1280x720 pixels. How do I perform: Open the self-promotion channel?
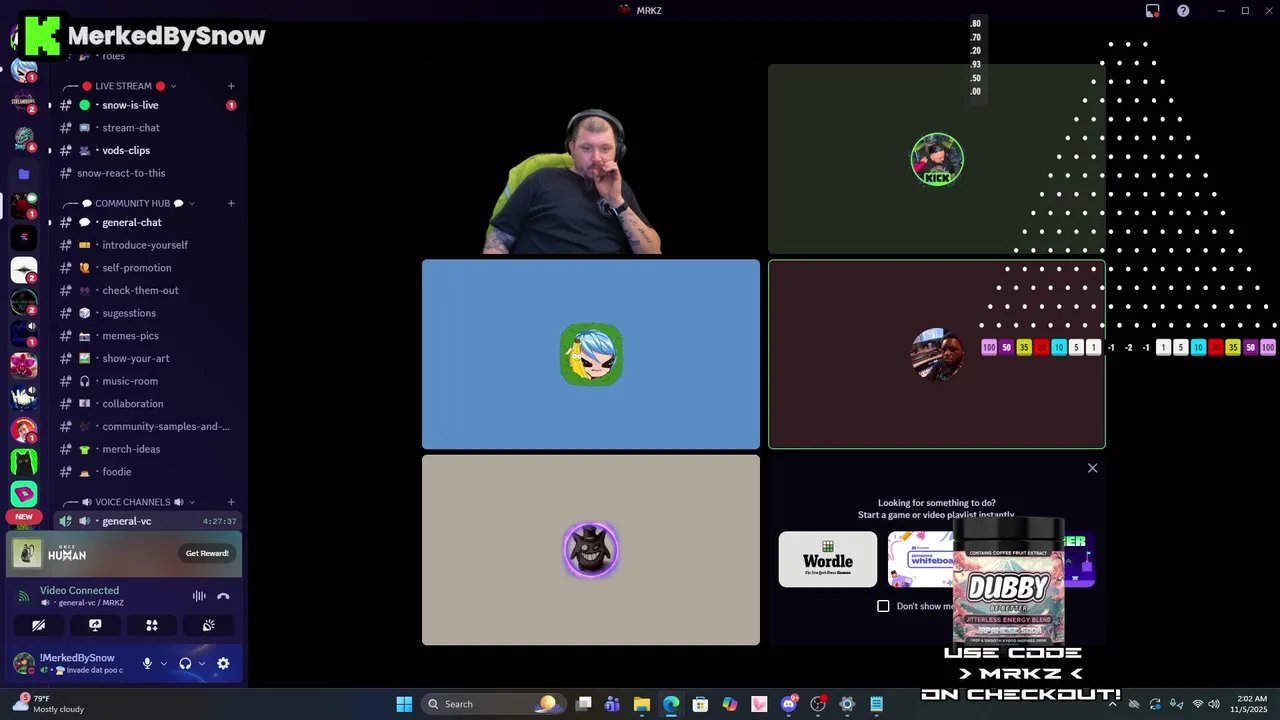pyautogui.click(x=148, y=268)
